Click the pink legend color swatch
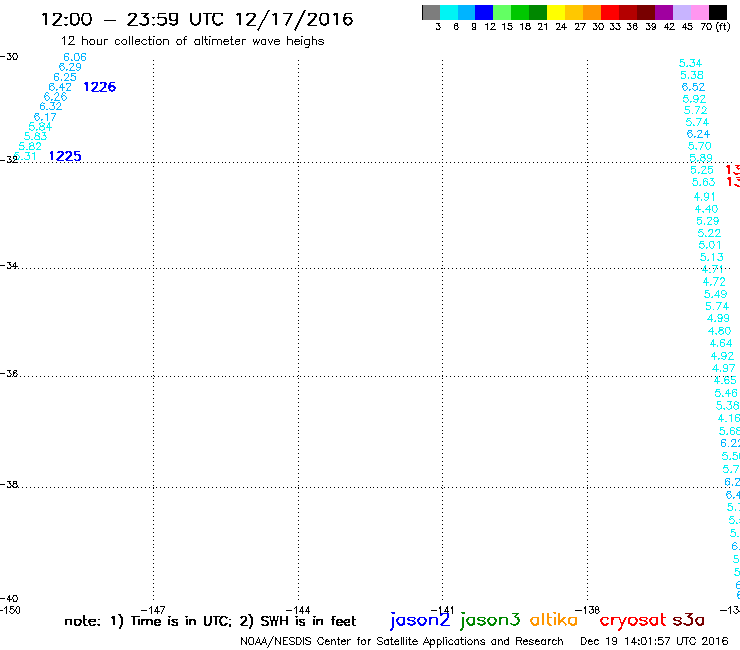The width and height of the screenshot is (740, 650). click(x=699, y=12)
